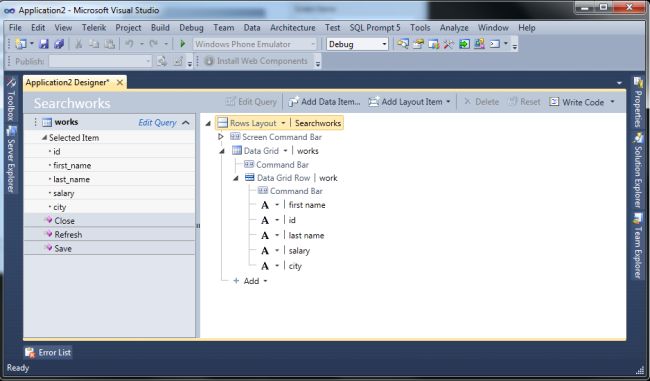Open the Debug configuration dropdown

(x=384, y=44)
